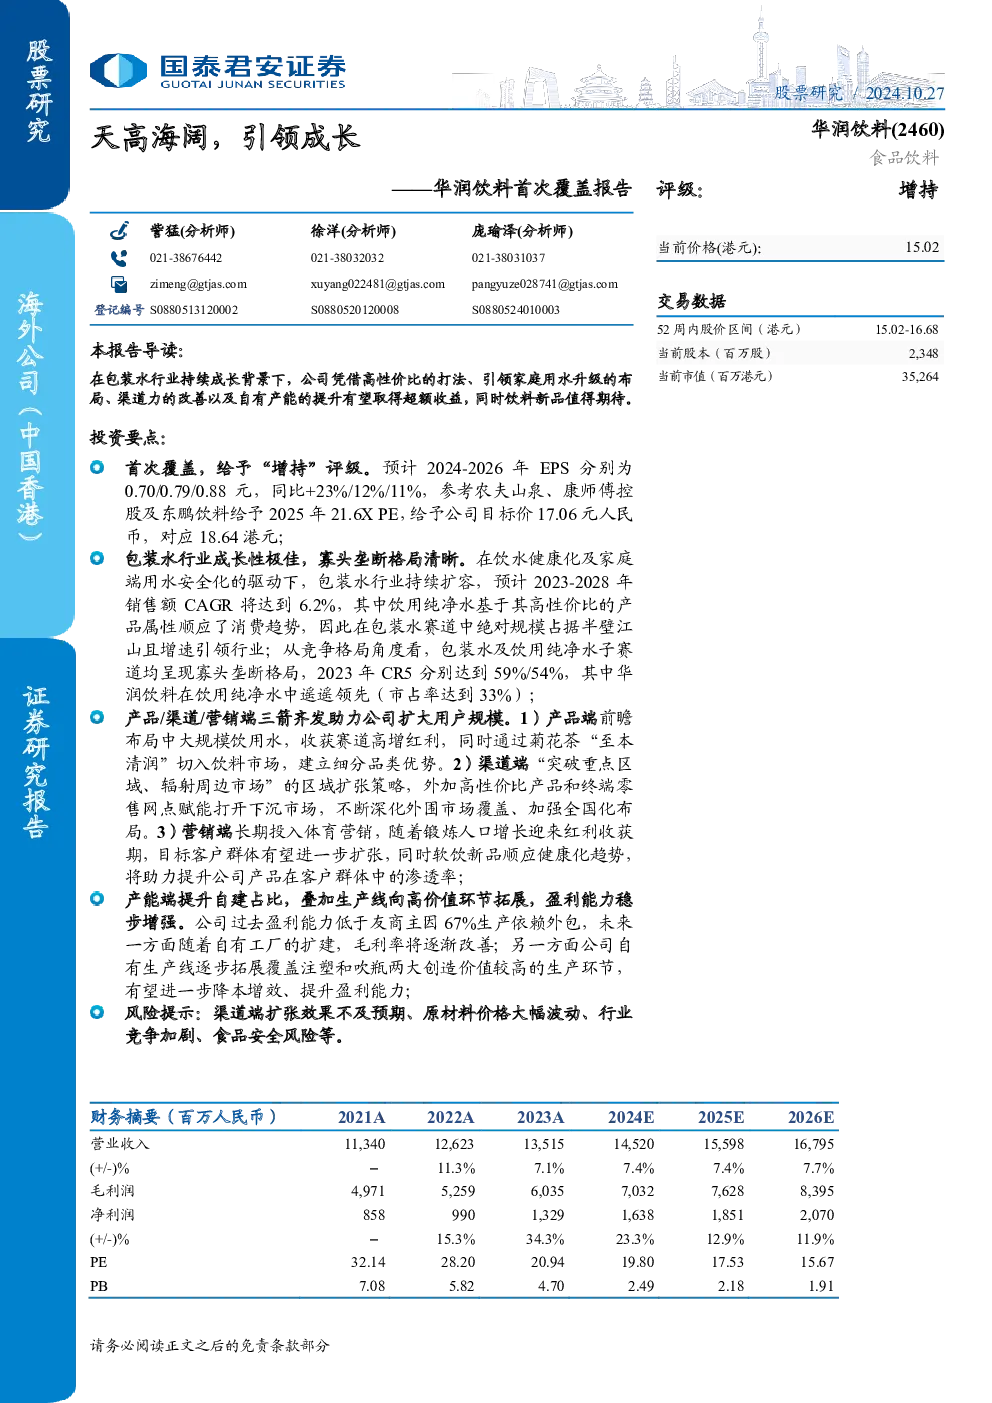Click the bullet icon before 产品/渠道/营销端
Screen dimensions: 992x1403
pyautogui.click(x=97, y=717)
